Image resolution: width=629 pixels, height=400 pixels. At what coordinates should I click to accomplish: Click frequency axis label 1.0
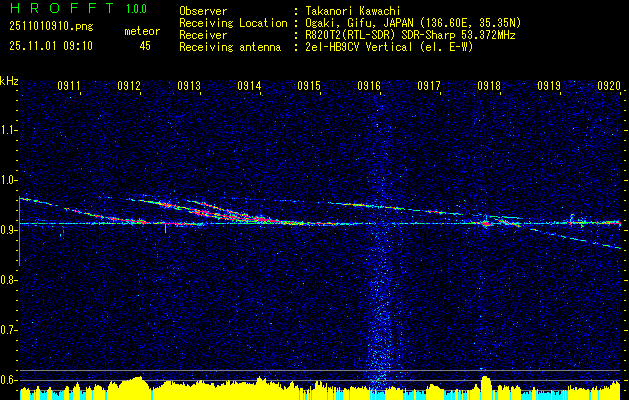8,180
